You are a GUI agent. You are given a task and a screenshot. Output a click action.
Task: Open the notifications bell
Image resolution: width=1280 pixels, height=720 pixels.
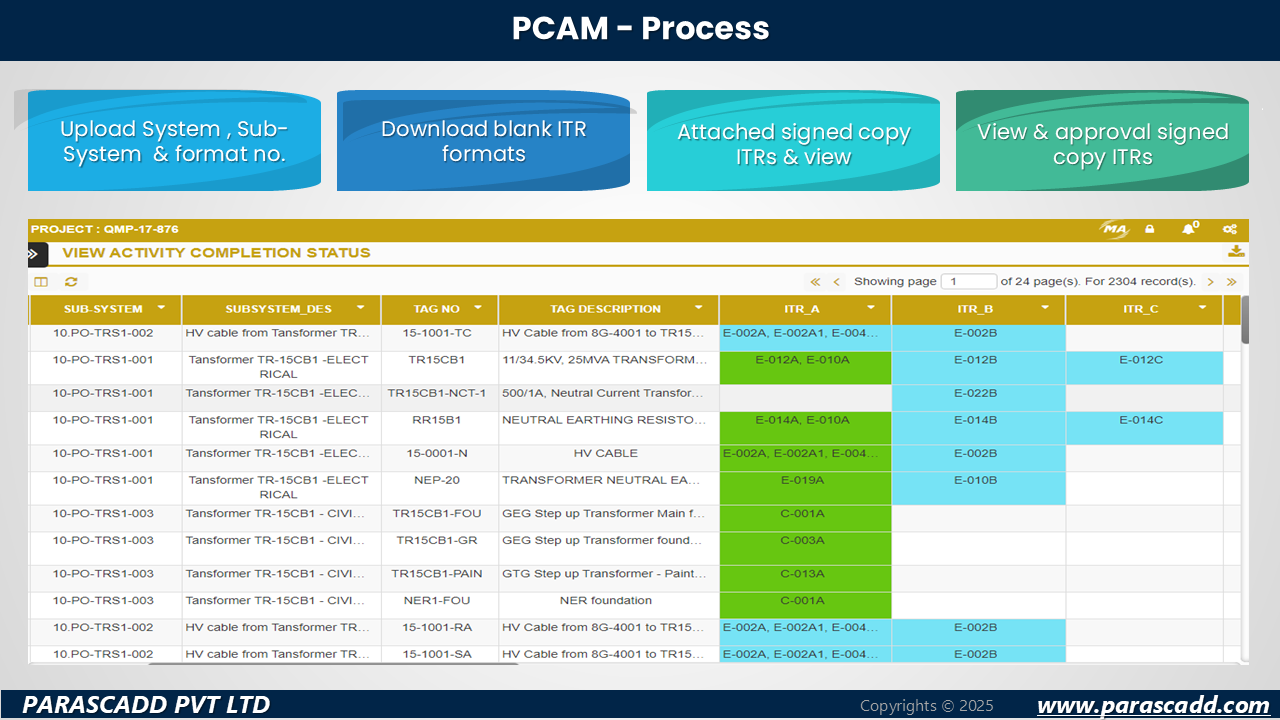point(1189,229)
